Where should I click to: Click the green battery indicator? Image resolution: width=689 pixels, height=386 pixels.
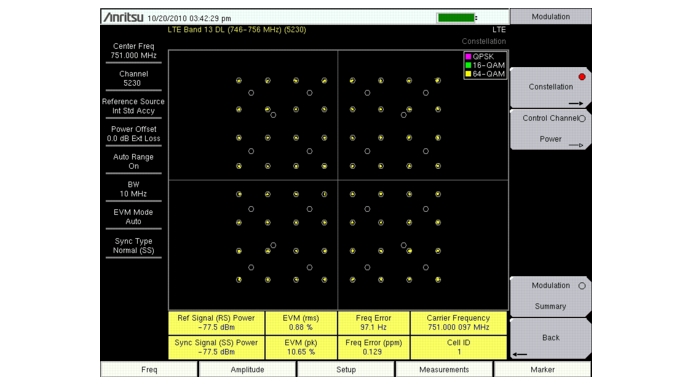click(456, 18)
